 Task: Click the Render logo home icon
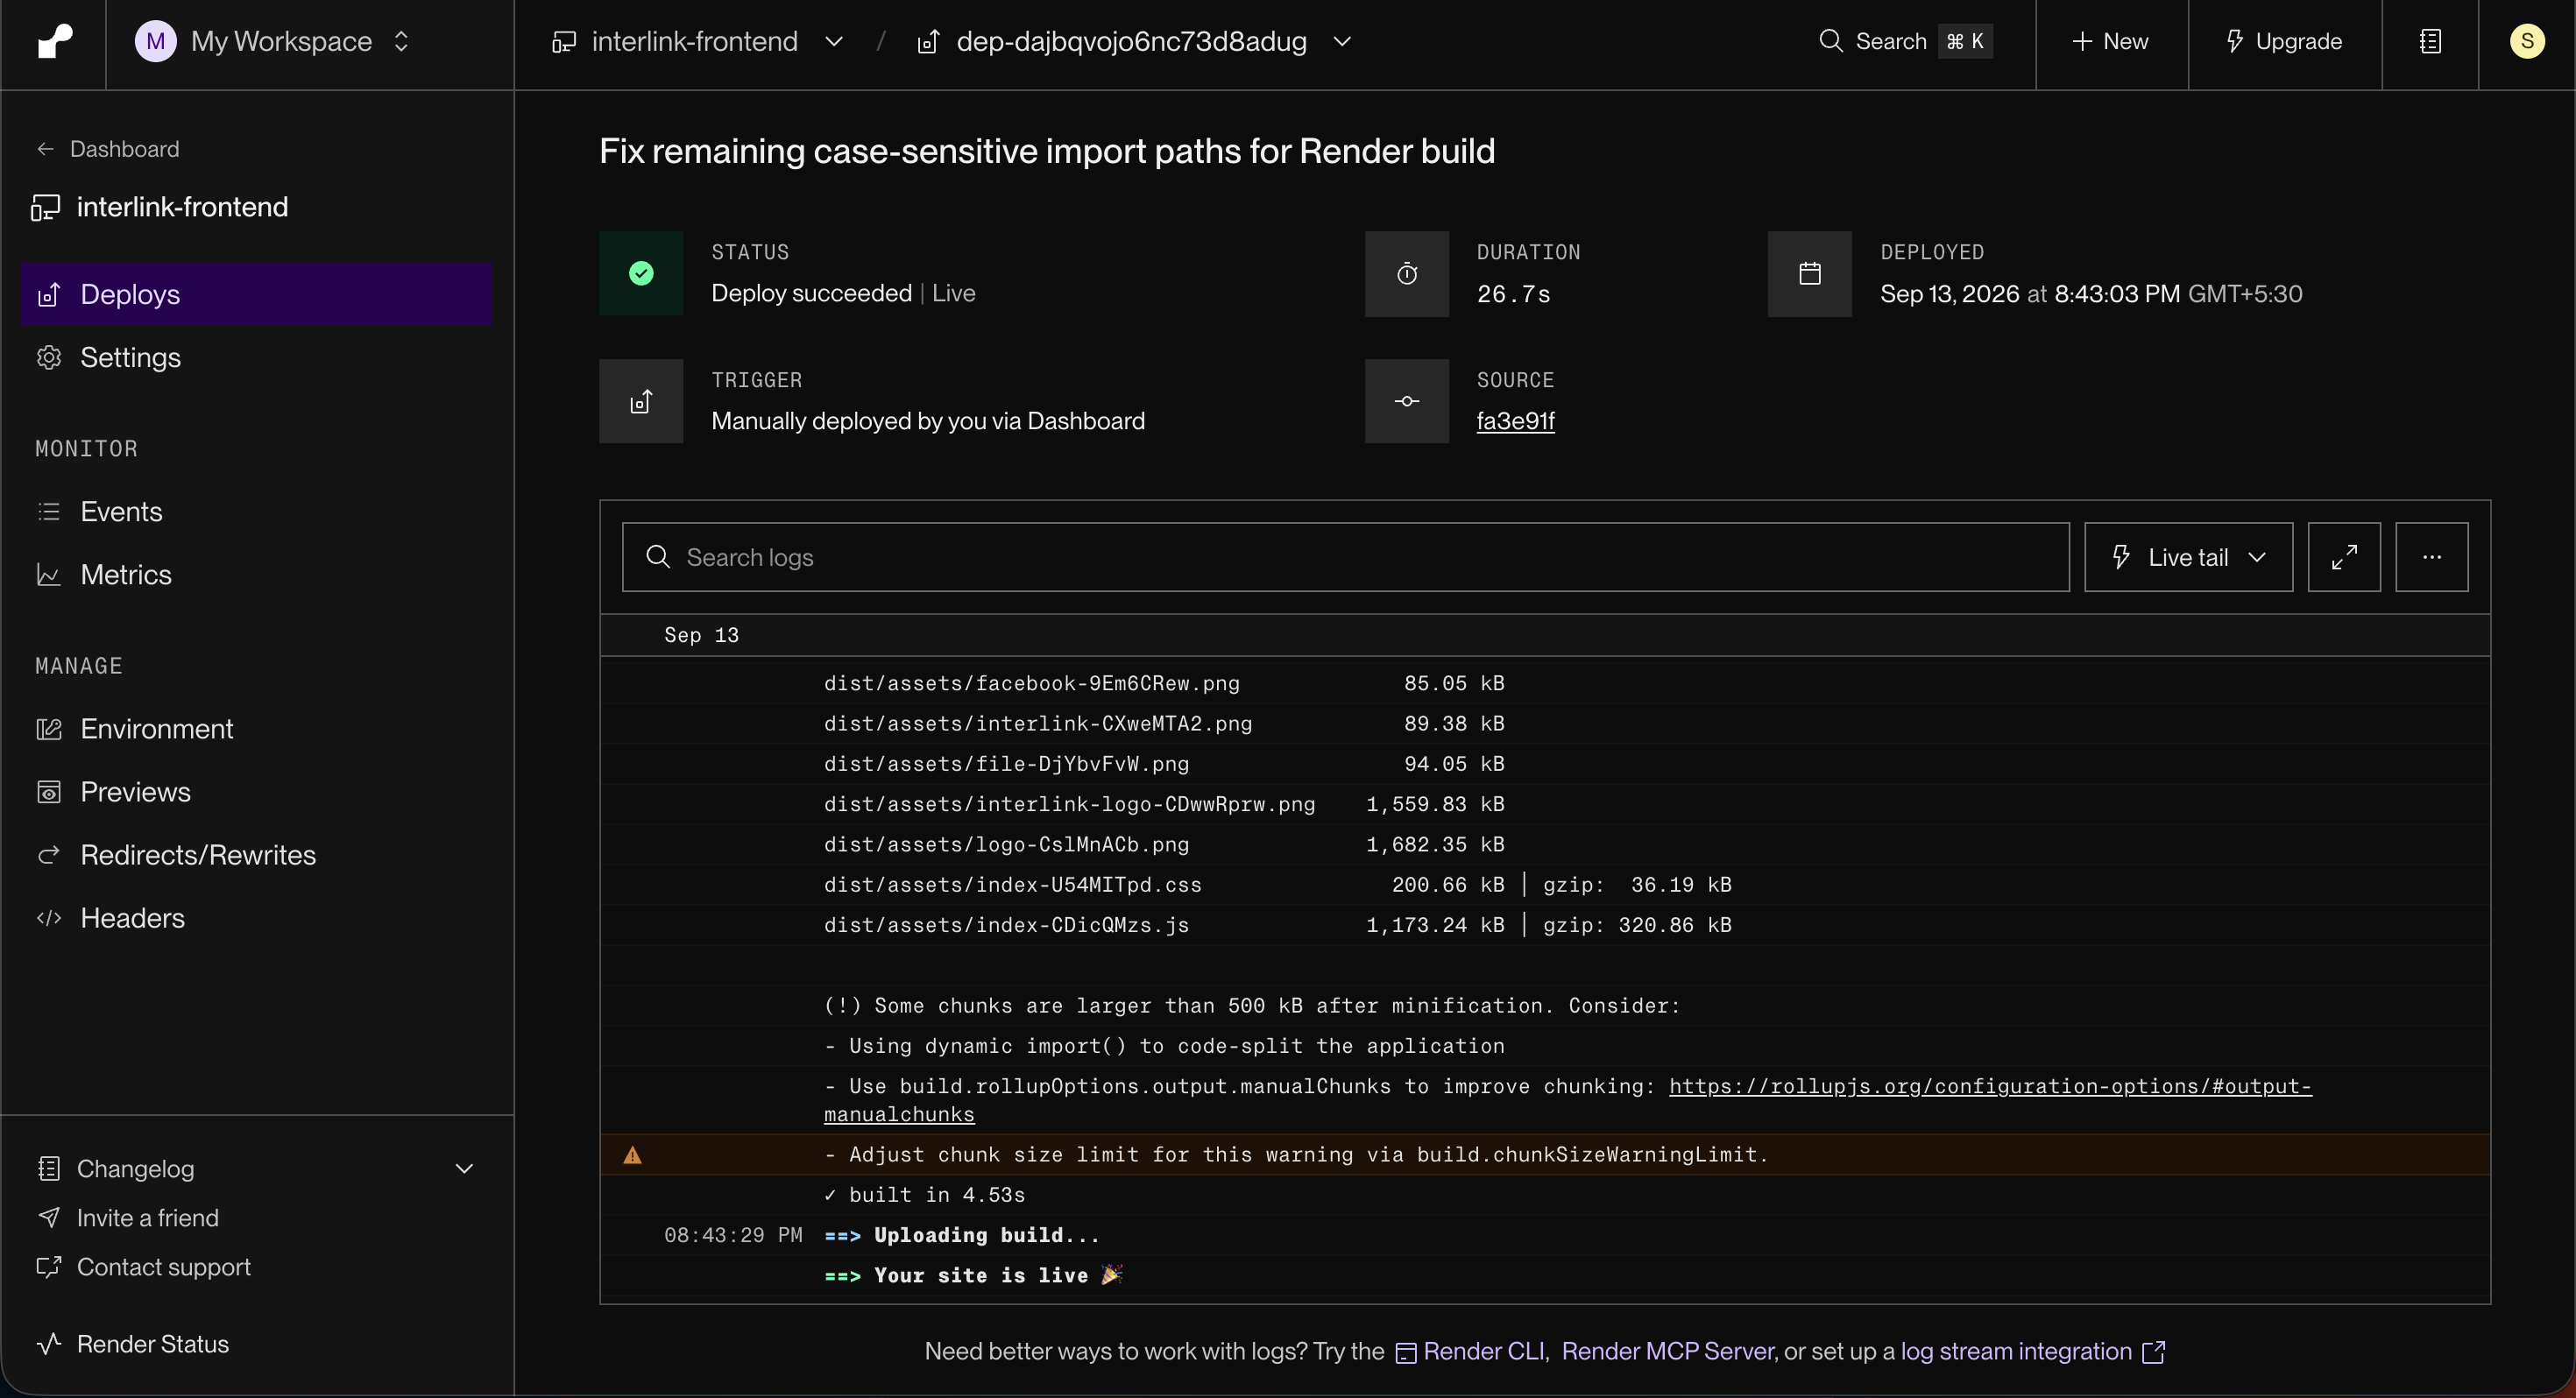click(x=54, y=41)
